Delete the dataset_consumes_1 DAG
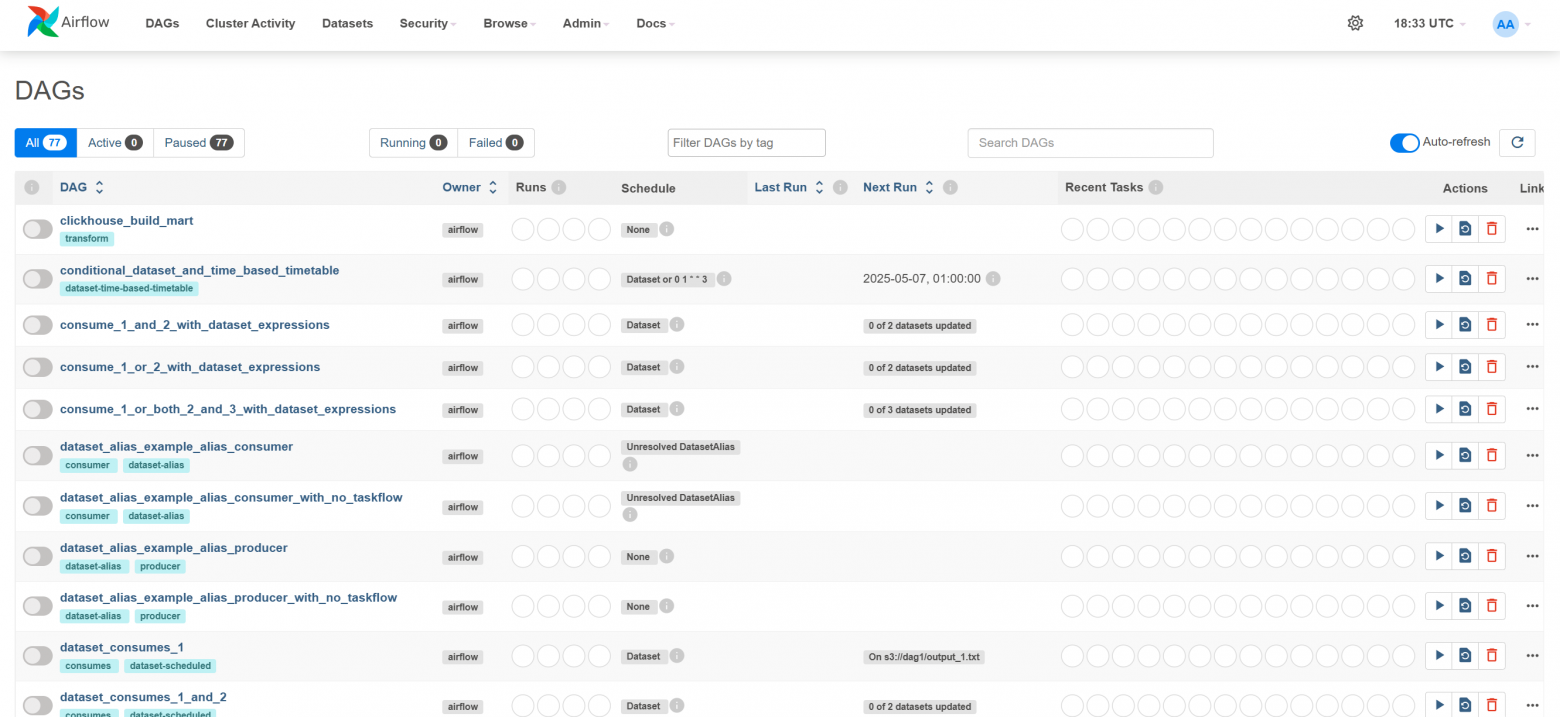This screenshot has width=1560, height=717. pos(1491,656)
